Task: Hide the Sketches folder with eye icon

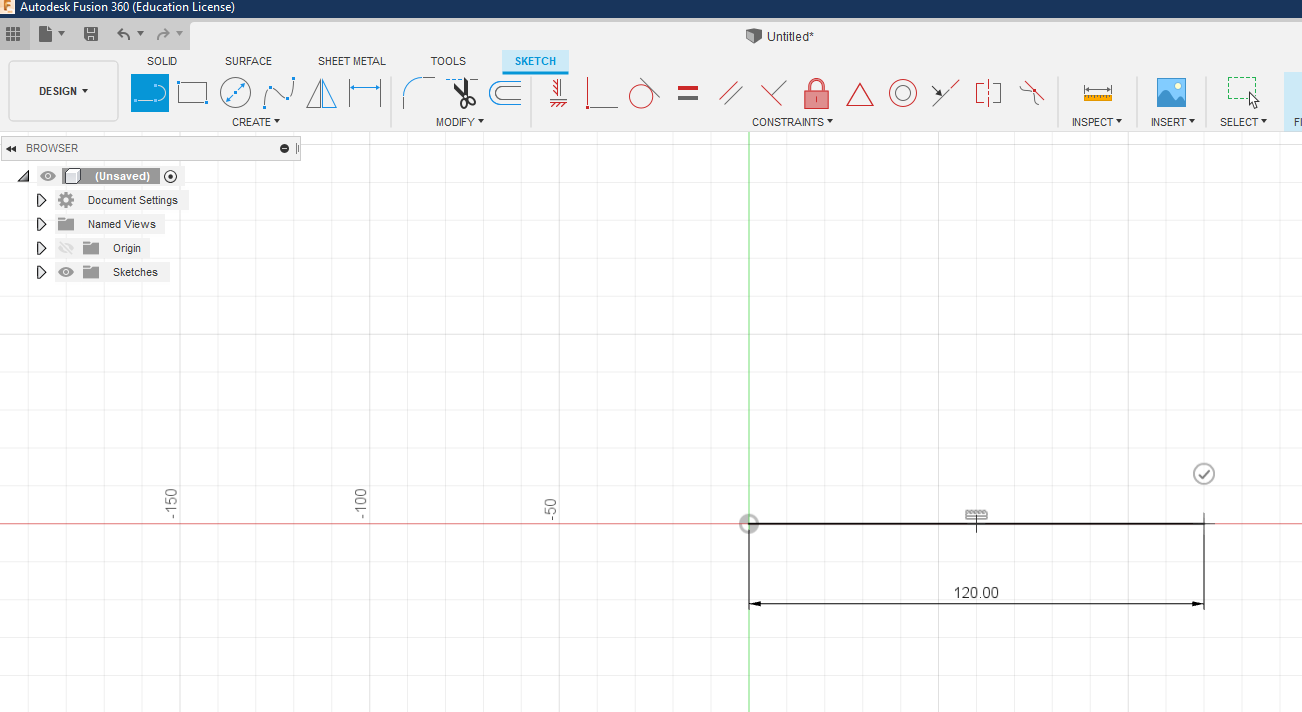Action: tap(66, 272)
